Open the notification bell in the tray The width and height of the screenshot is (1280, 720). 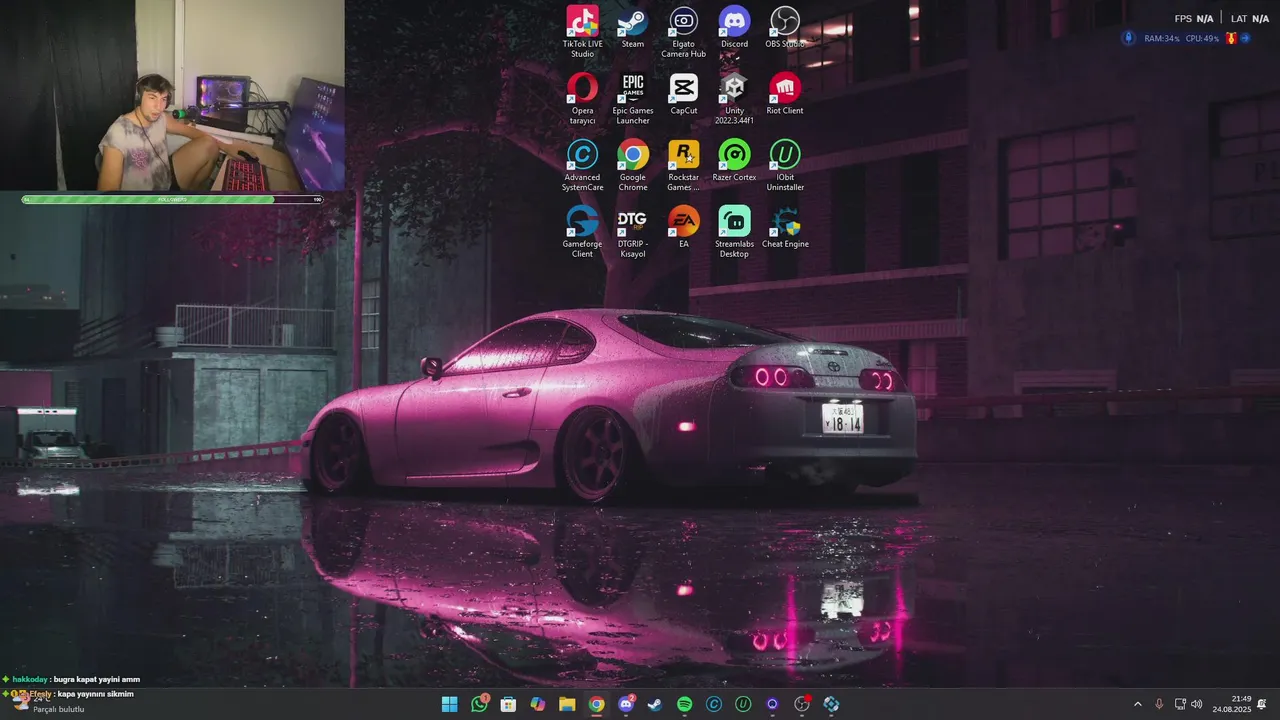[1262, 704]
